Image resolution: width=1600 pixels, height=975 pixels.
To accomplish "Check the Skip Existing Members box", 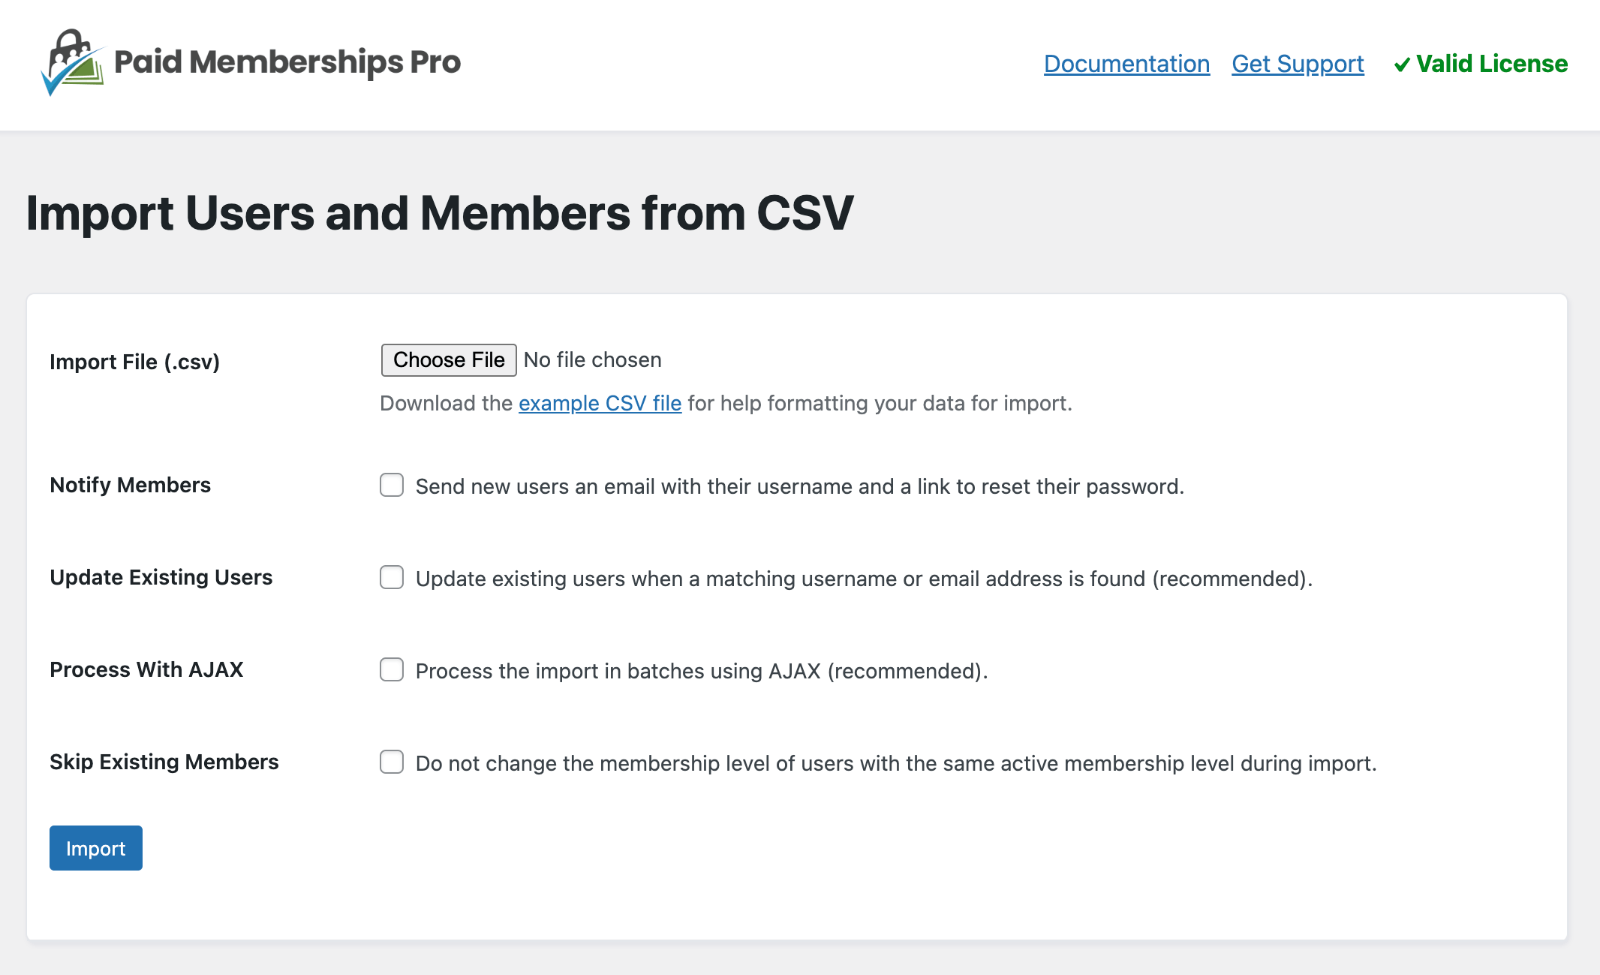I will click(x=391, y=762).
